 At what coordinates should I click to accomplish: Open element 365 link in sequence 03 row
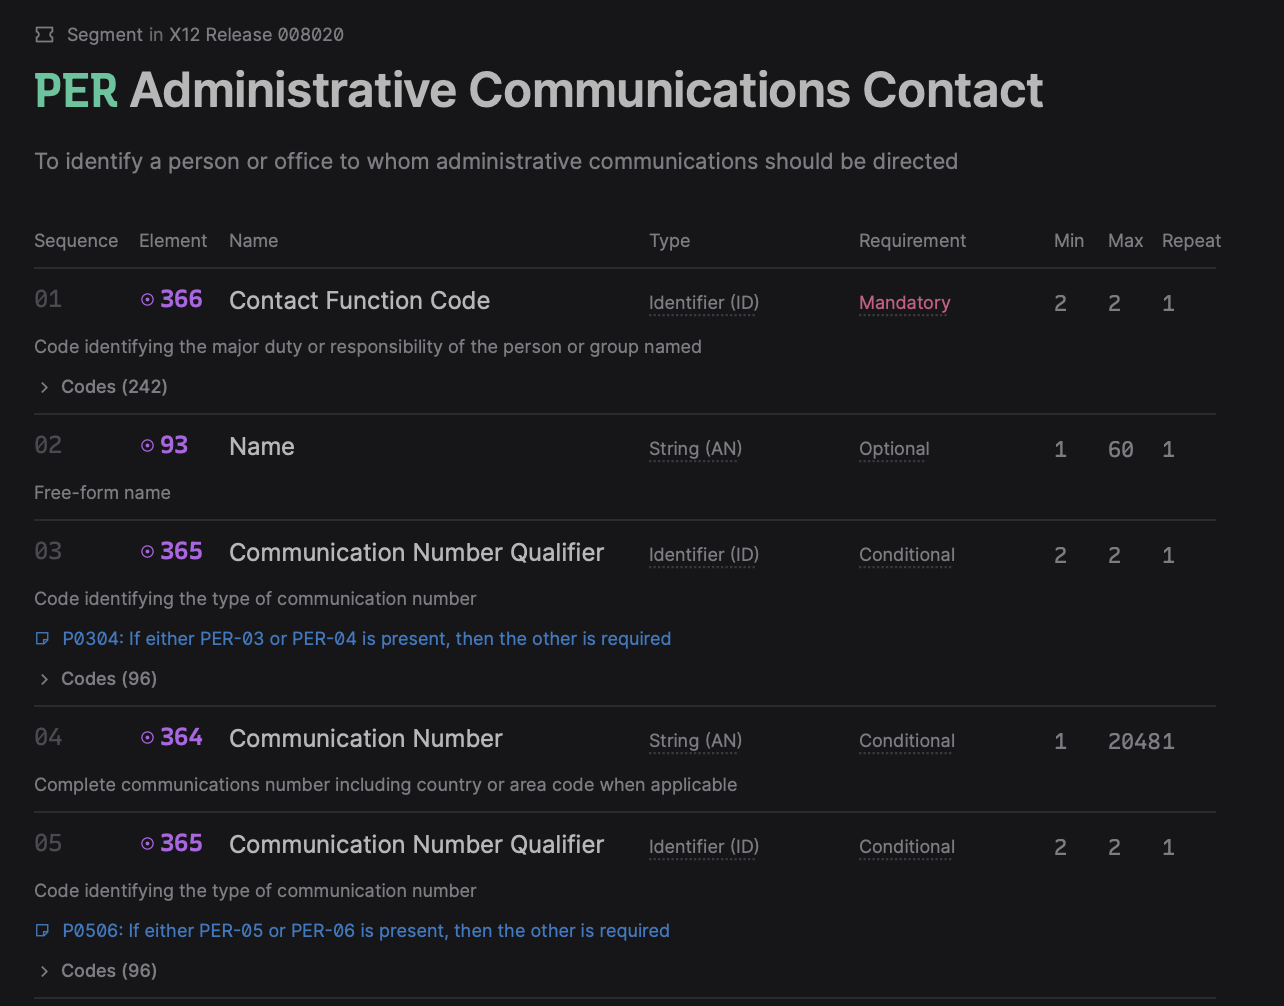[x=181, y=551]
